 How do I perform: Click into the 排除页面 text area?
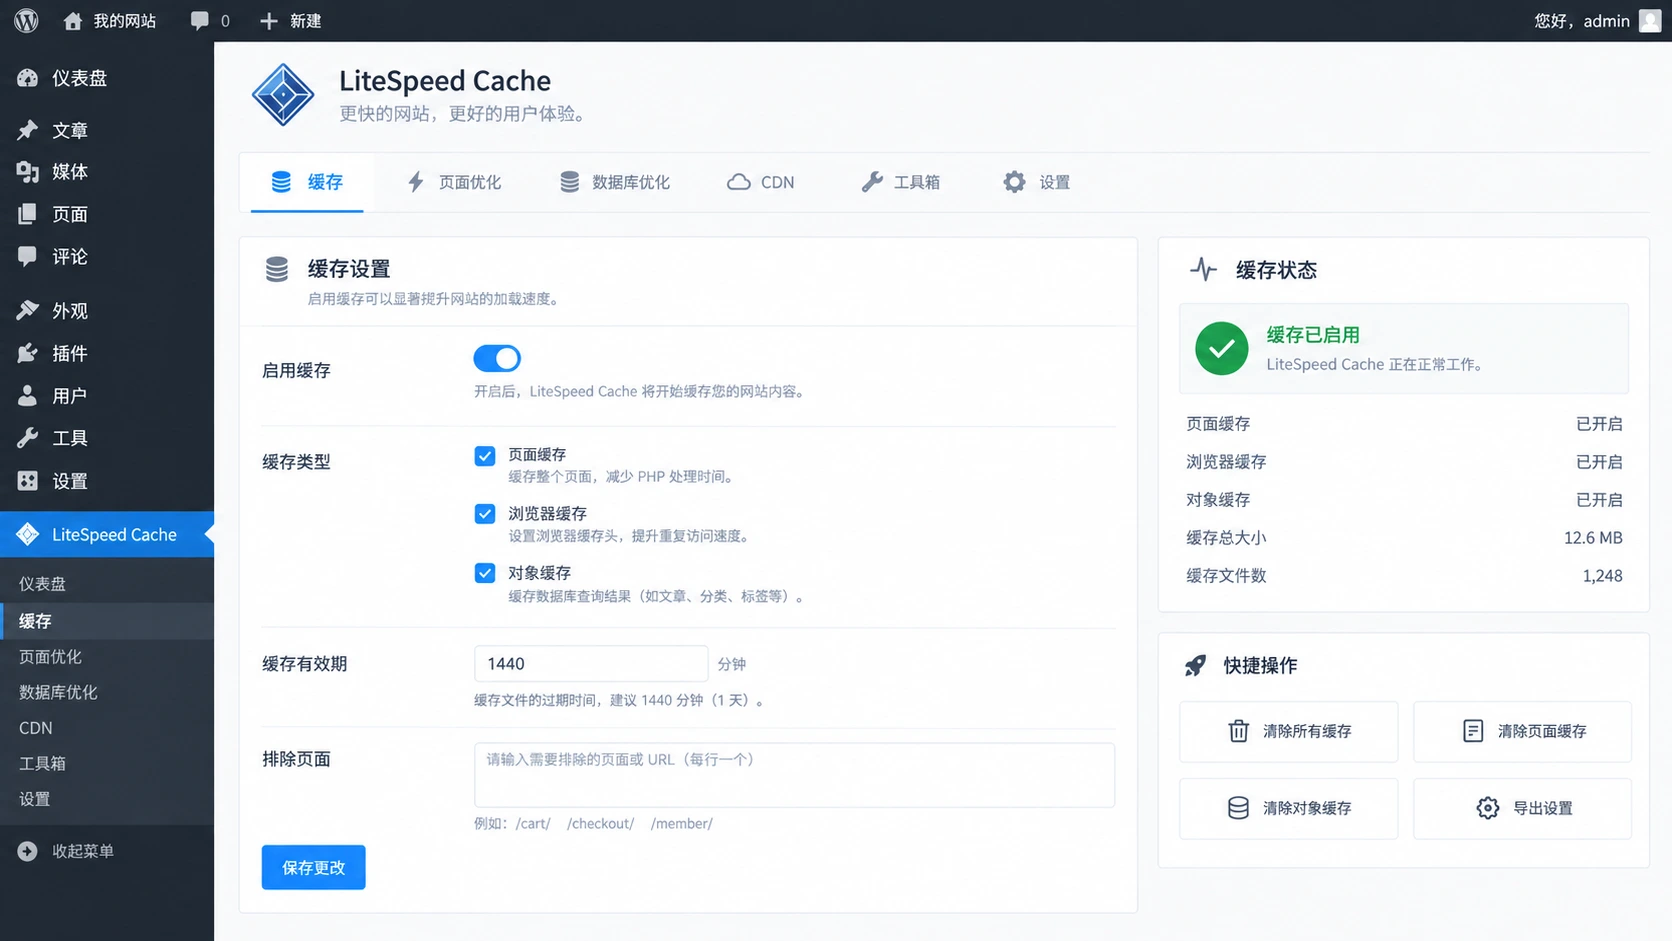click(794, 775)
